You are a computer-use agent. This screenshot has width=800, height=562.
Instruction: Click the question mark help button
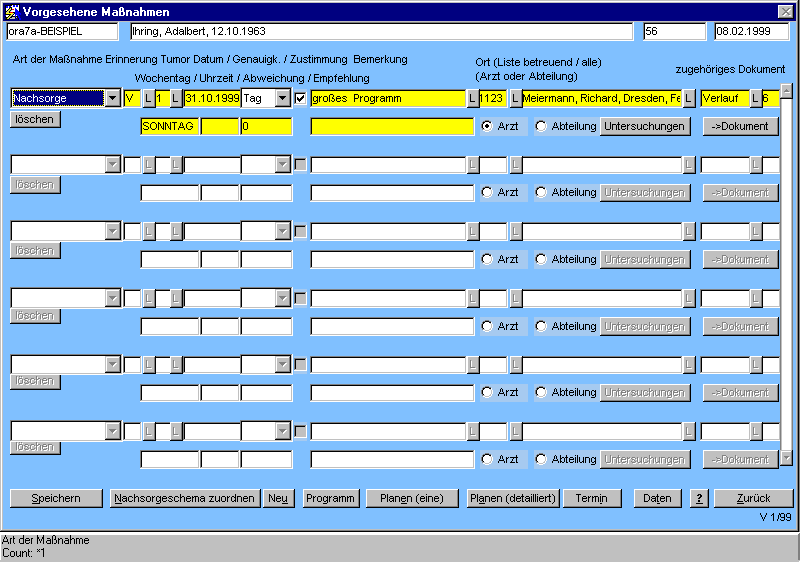point(698,498)
